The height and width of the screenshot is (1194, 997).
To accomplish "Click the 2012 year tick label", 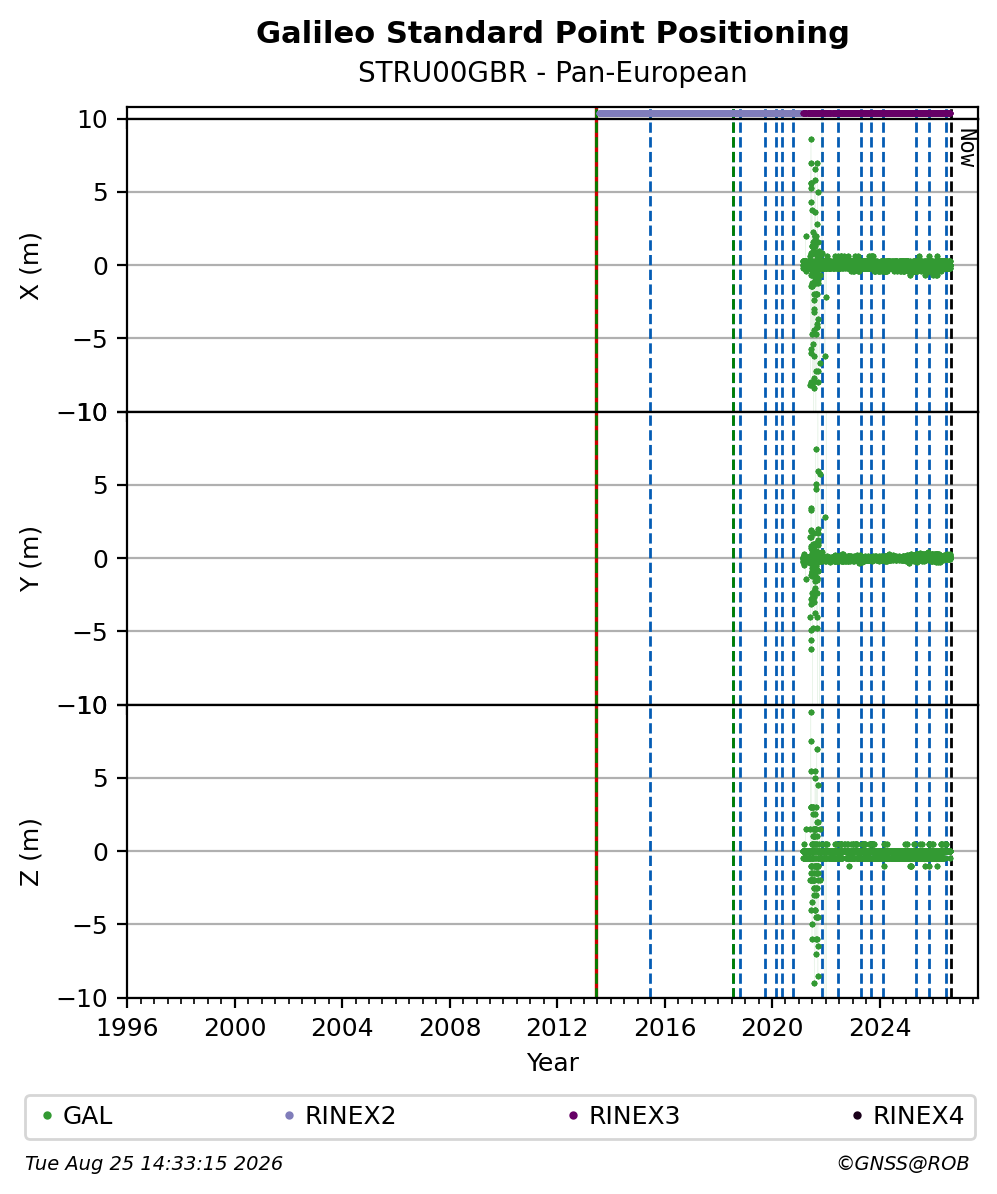I will pyautogui.click(x=557, y=1028).
